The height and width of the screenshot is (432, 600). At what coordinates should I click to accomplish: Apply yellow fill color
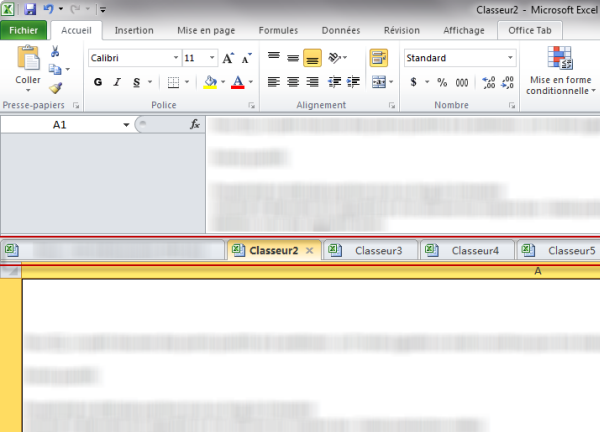point(210,82)
